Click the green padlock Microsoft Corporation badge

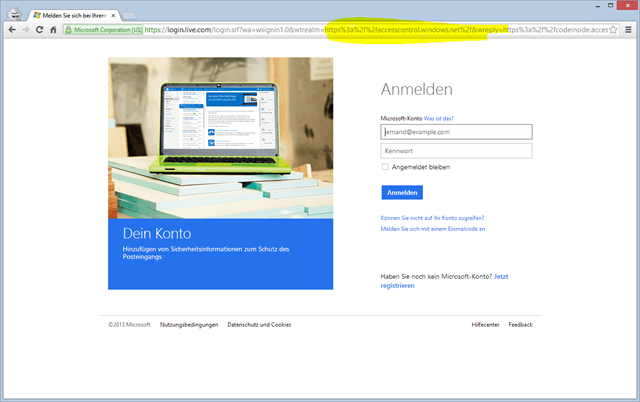103,30
